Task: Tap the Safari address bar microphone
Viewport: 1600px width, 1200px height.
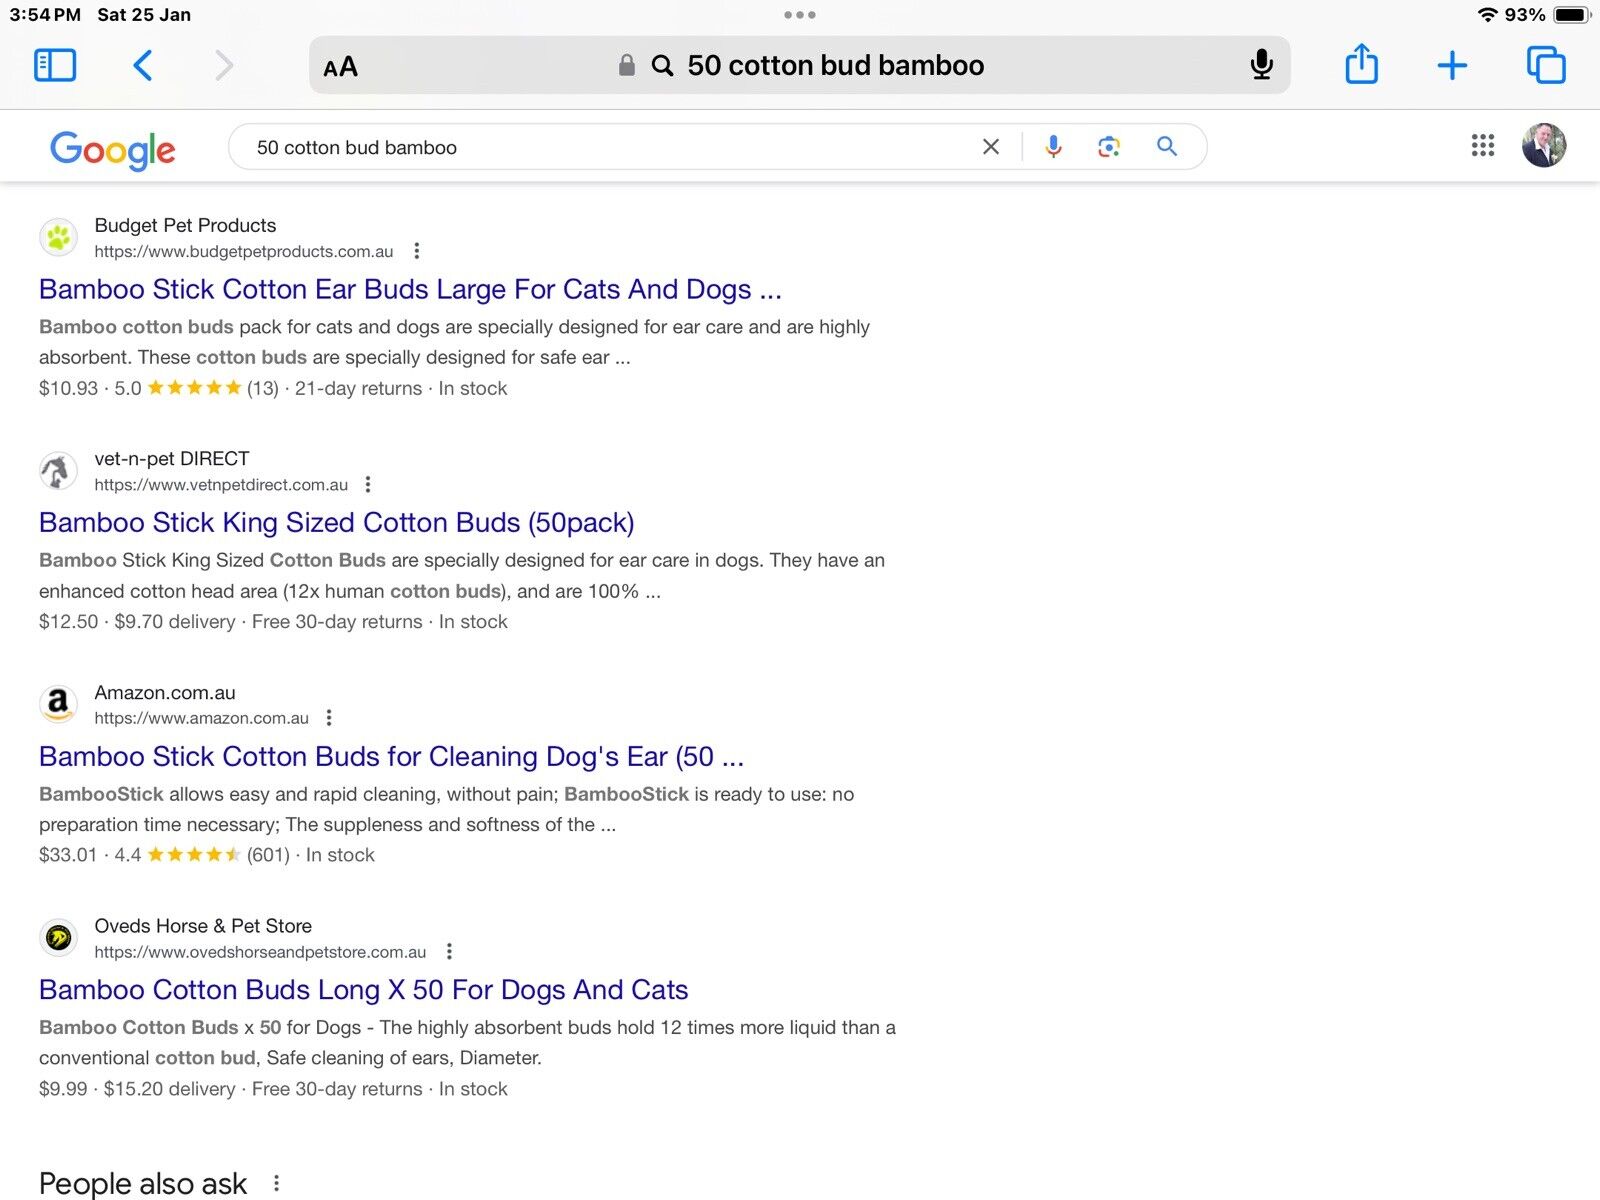Action: [x=1261, y=65]
